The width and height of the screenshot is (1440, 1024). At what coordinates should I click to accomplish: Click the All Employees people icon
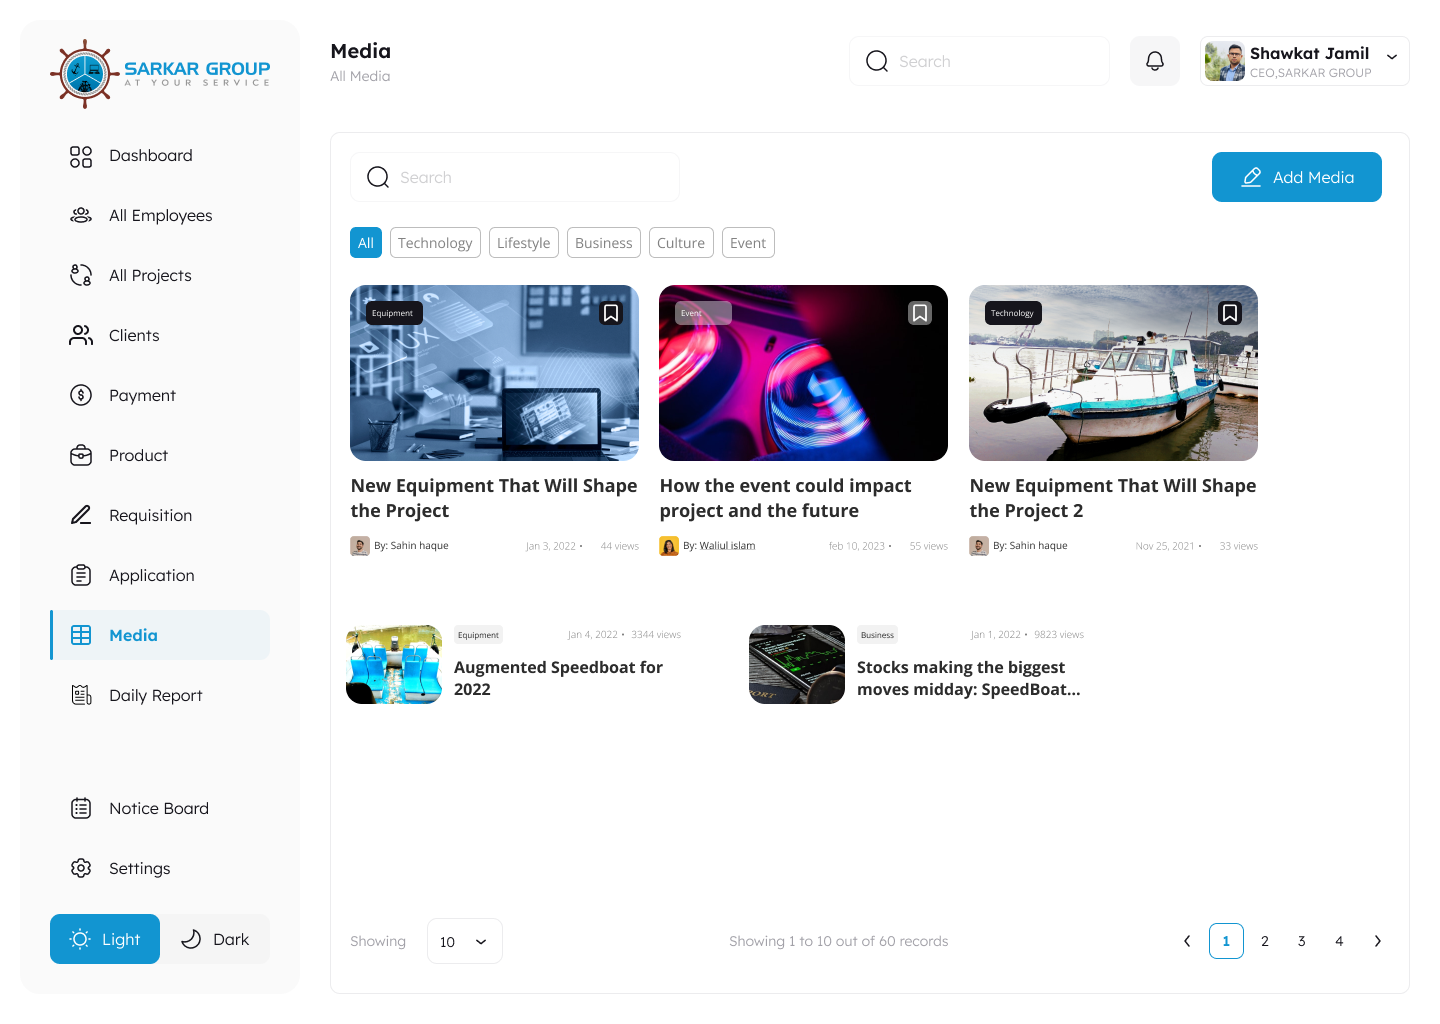(x=81, y=216)
